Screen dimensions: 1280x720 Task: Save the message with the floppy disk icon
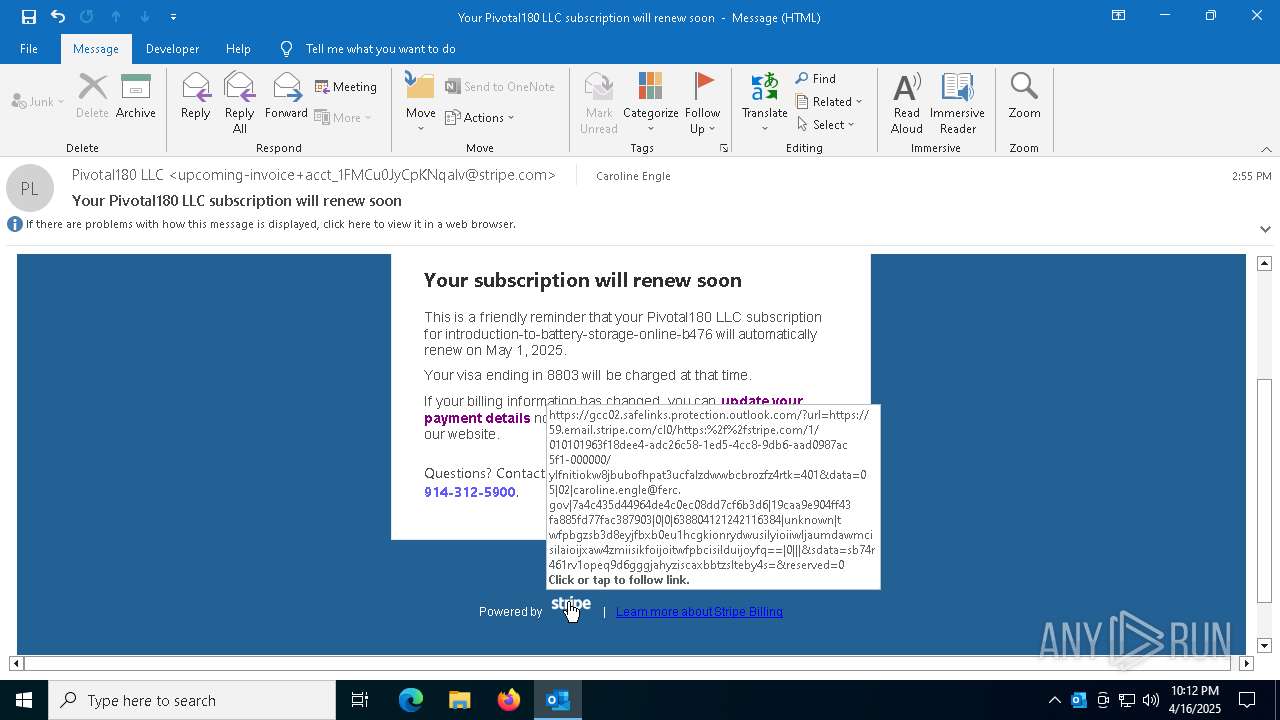click(x=28, y=17)
